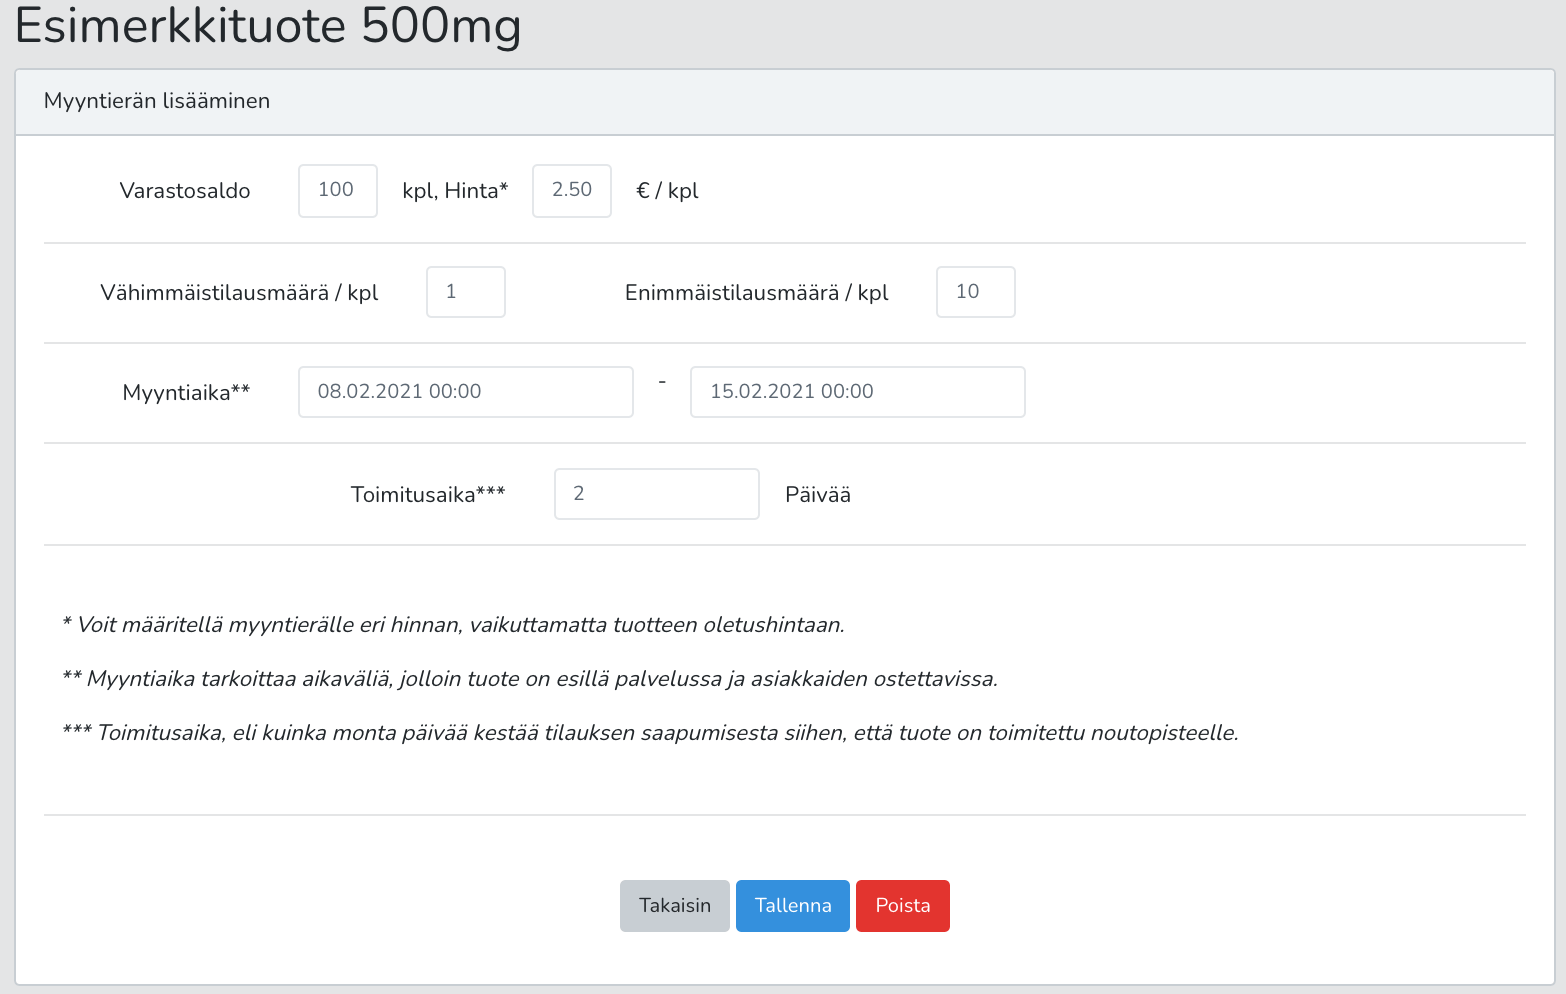Image resolution: width=1566 pixels, height=994 pixels.
Task: Delete the batch with red Poista button
Action: click(x=902, y=906)
